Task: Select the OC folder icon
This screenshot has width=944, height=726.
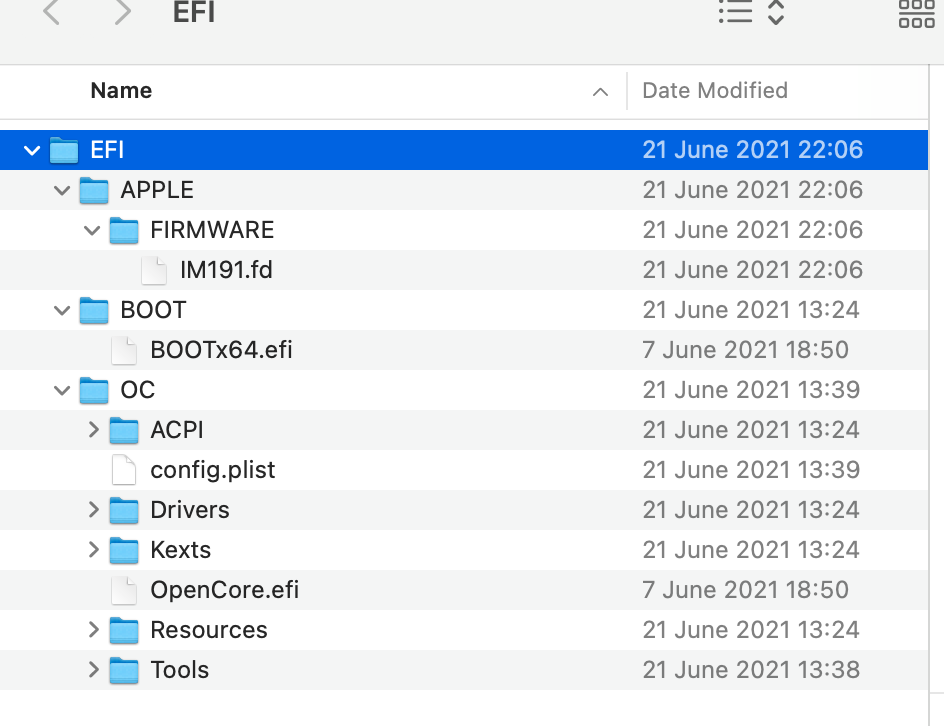Action: point(94,390)
